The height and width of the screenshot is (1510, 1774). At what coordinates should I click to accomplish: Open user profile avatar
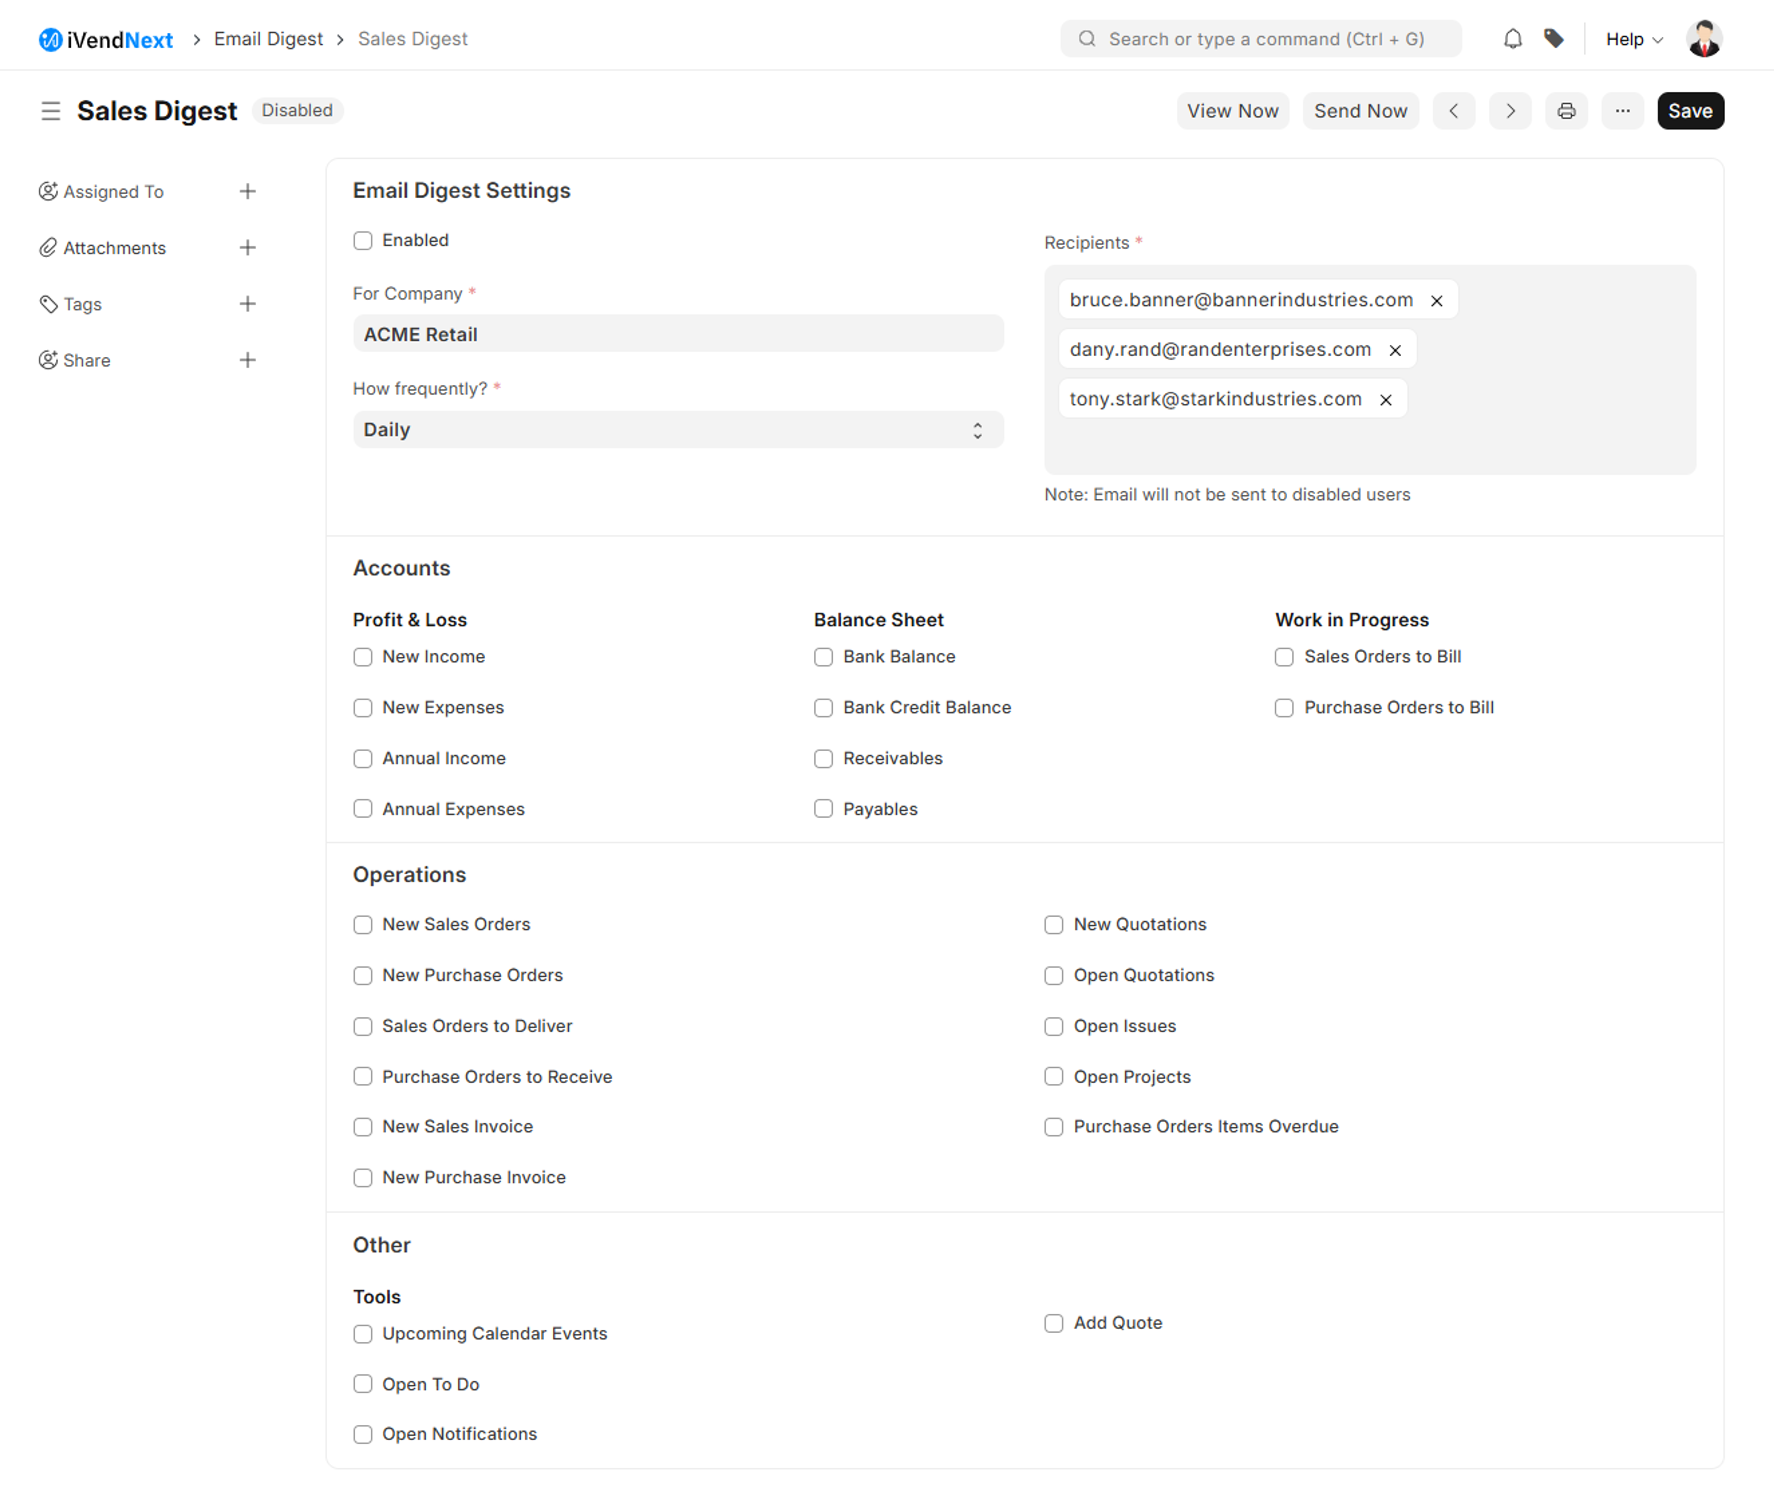(1703, 39)
